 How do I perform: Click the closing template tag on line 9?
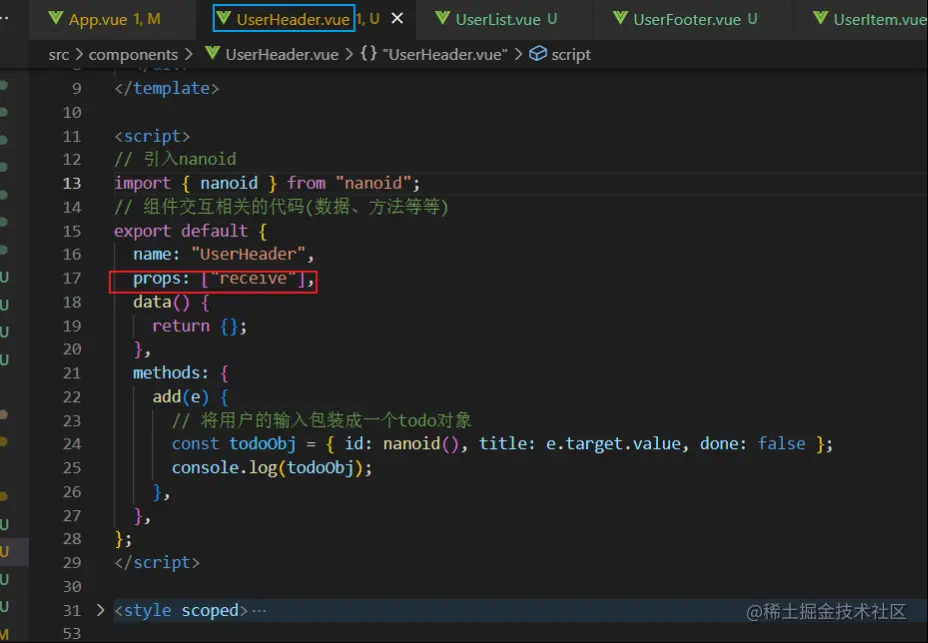click(x=166, y=88)
